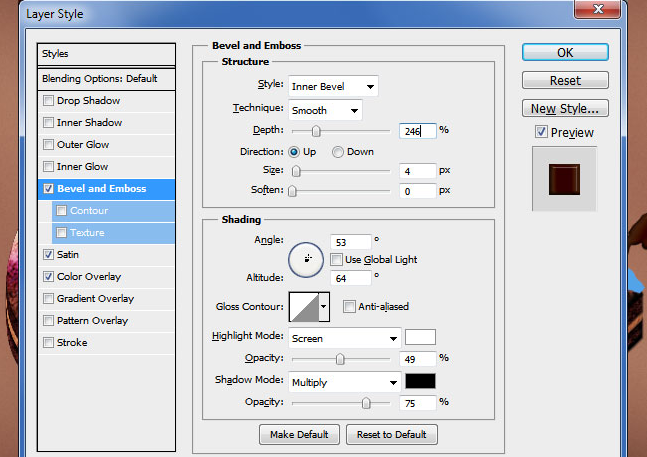
Task: Expand the Highlight Mode dropdown
Action: 344,338
